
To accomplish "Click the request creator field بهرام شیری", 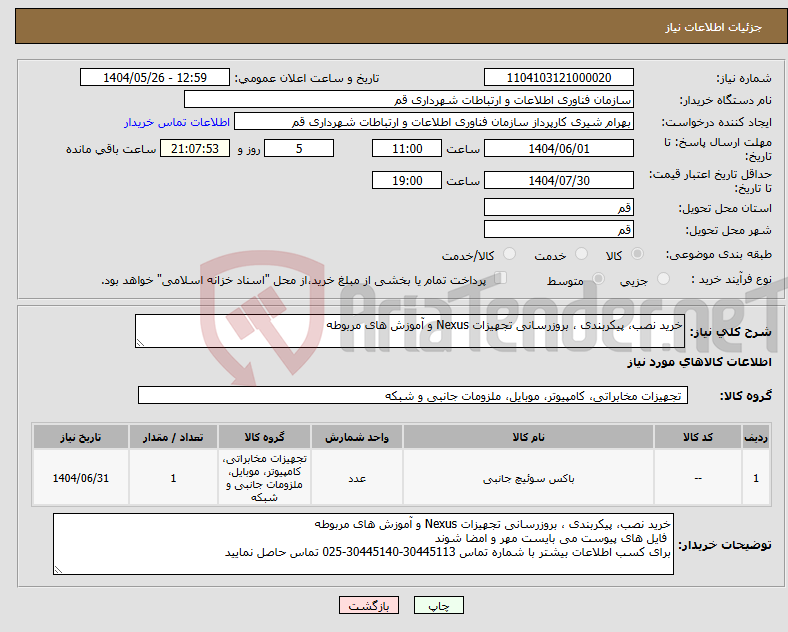I will click(434, 122).
